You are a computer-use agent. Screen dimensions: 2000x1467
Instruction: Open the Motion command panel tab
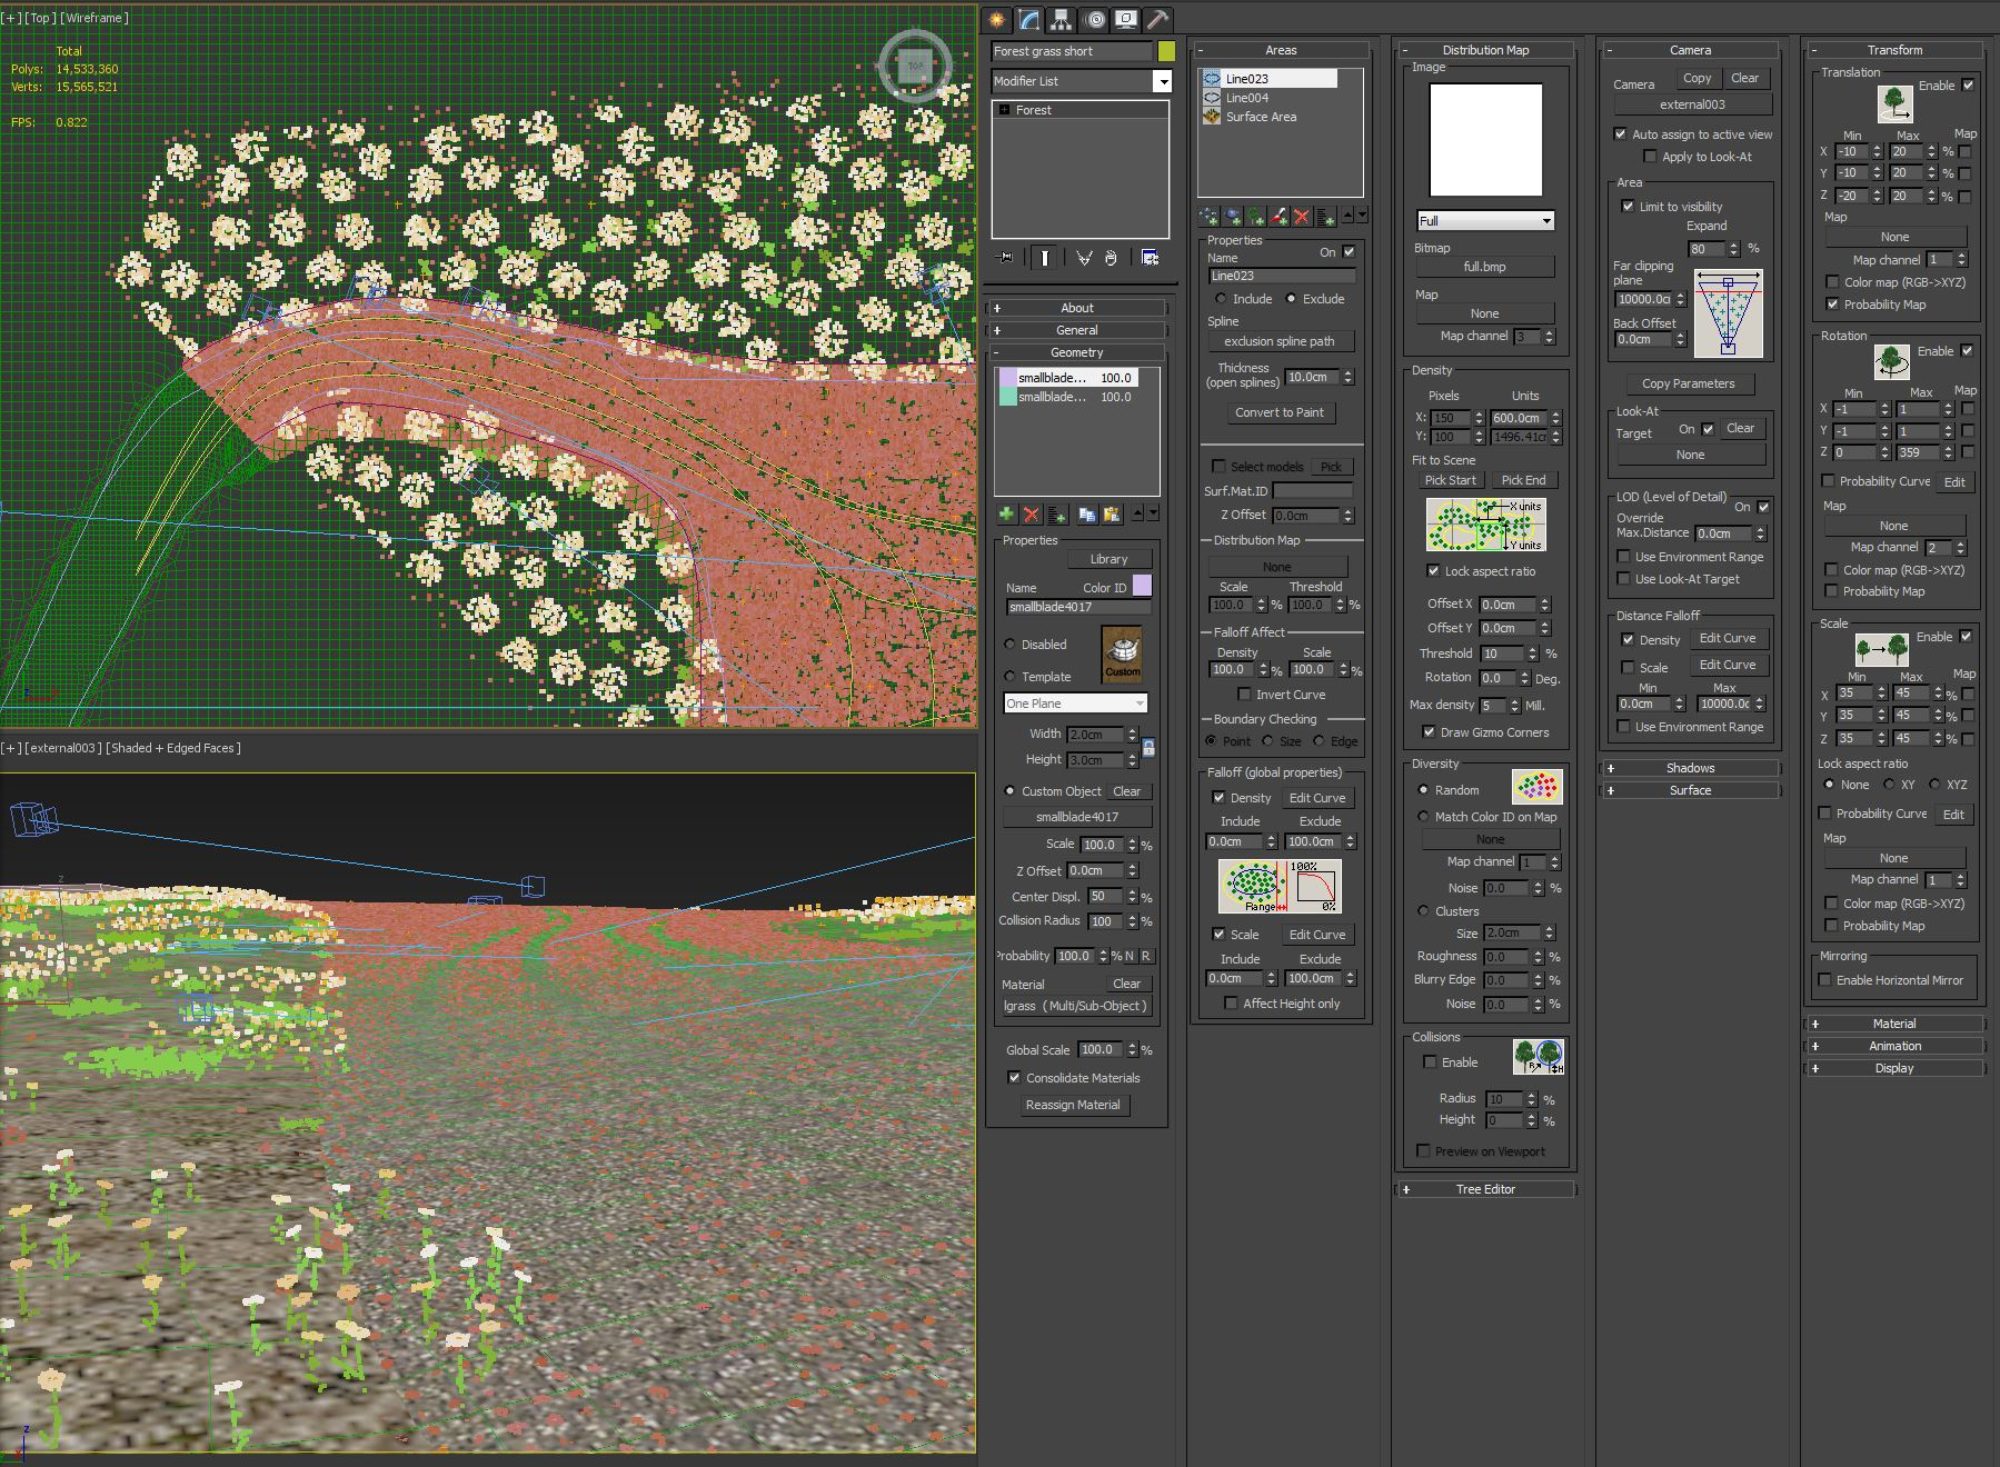pos(1094,19)
